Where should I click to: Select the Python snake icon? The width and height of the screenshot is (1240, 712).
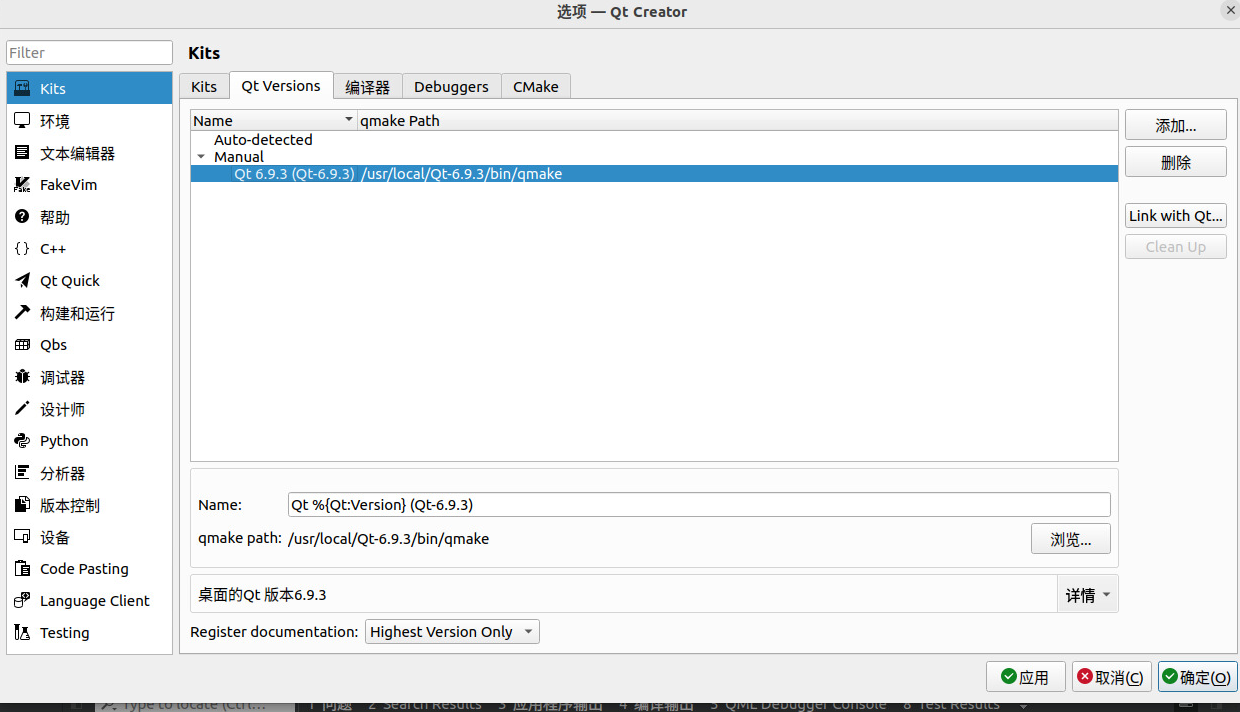tap(22, 440)
